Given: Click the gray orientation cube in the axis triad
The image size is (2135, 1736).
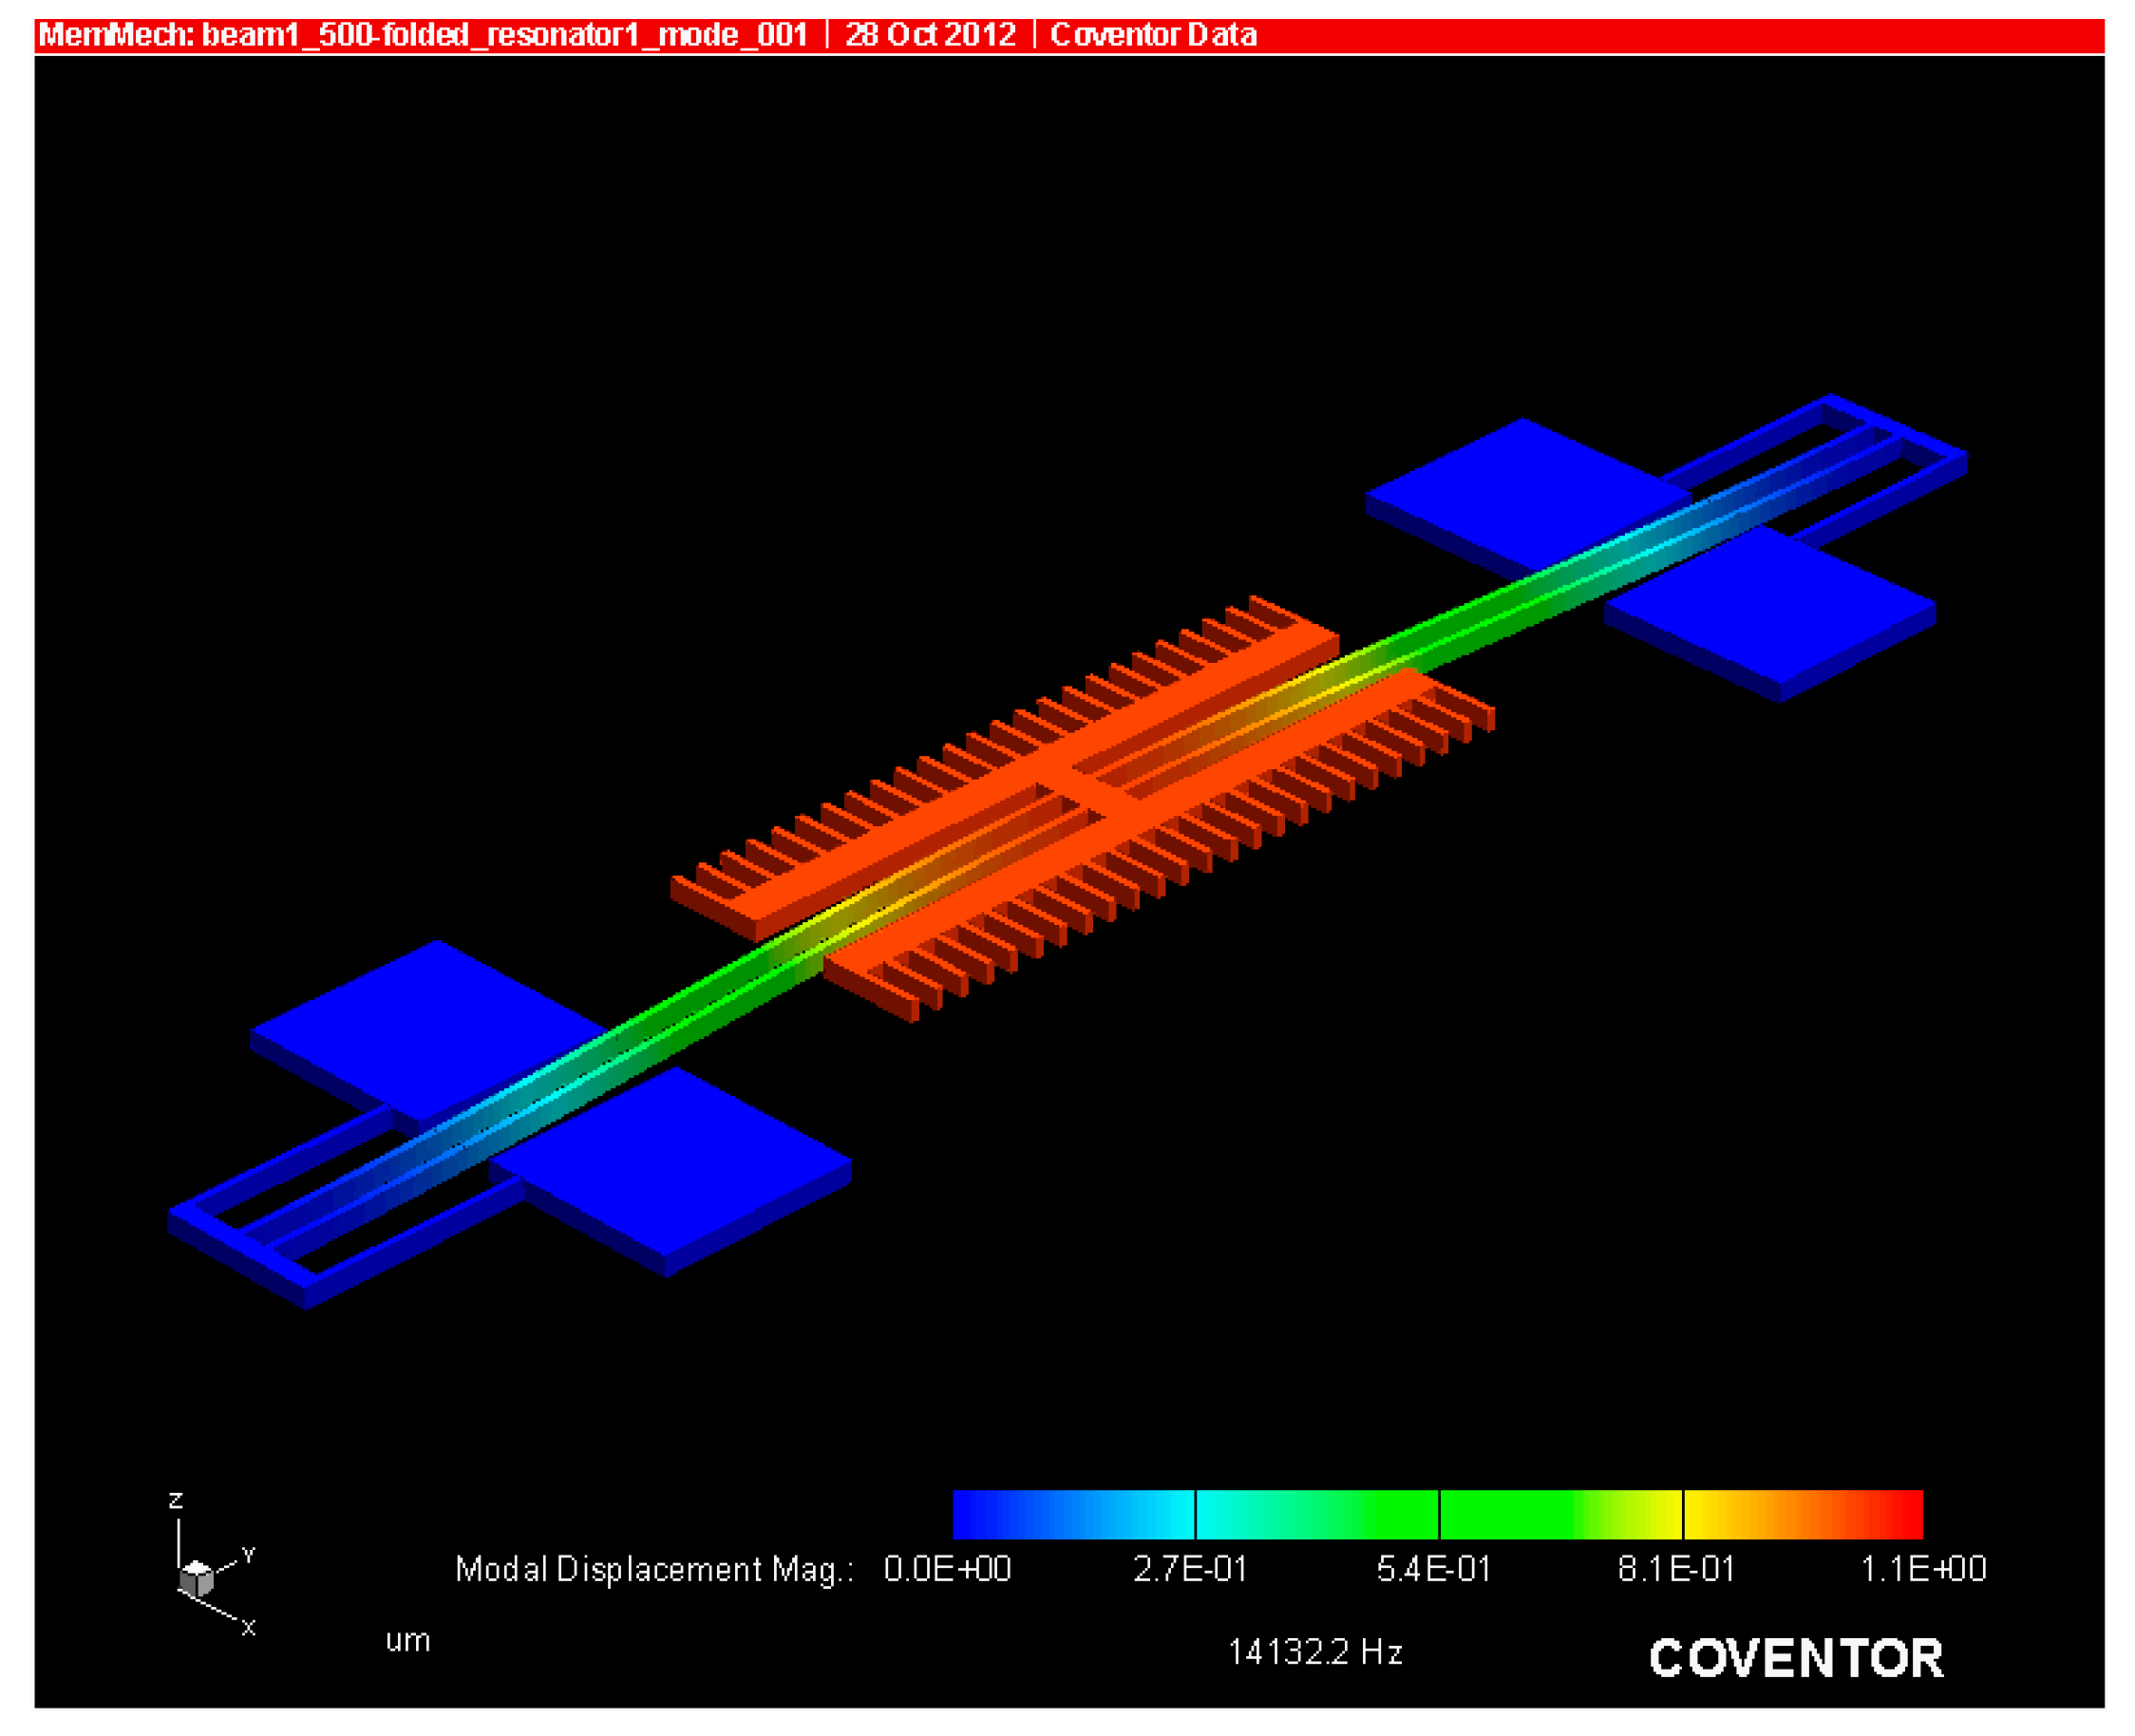Looking at the screenshot, I should click(197, 1579).
